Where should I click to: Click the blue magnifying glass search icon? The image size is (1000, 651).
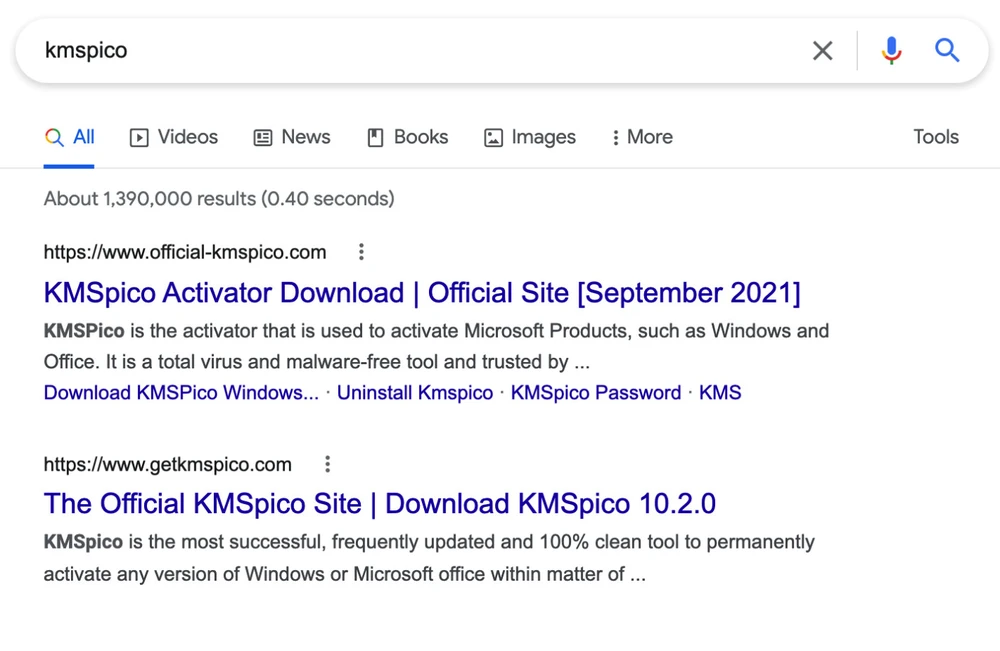946,50
